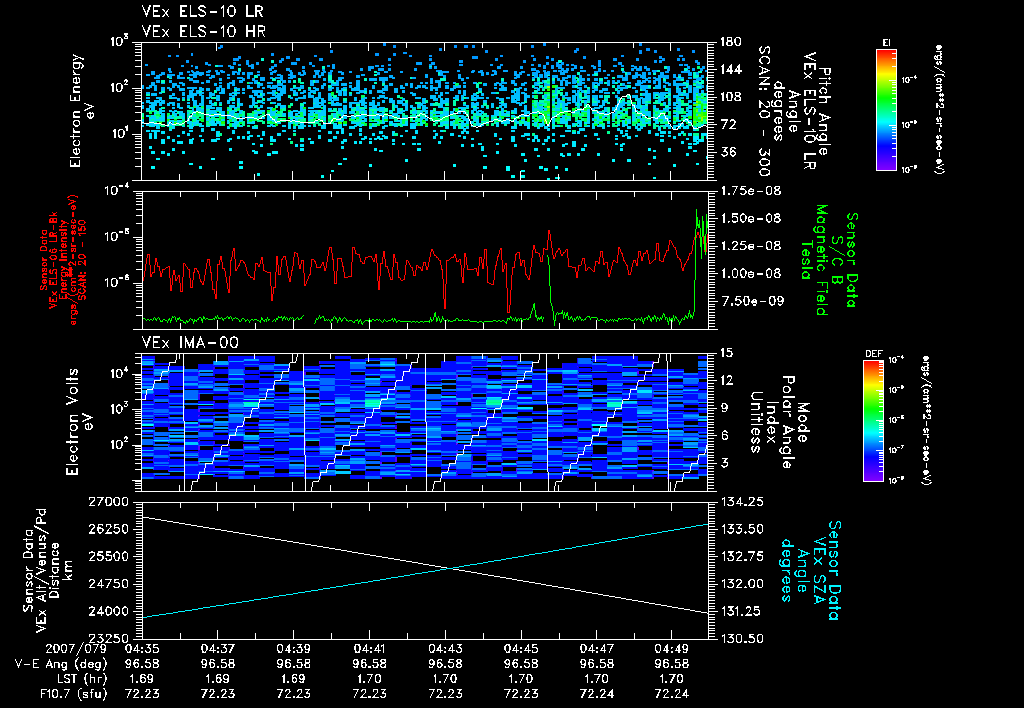Click the 134.25 SZA tick label
Viewport: 1024px width, 708px height.
click(x=742, y=502)
